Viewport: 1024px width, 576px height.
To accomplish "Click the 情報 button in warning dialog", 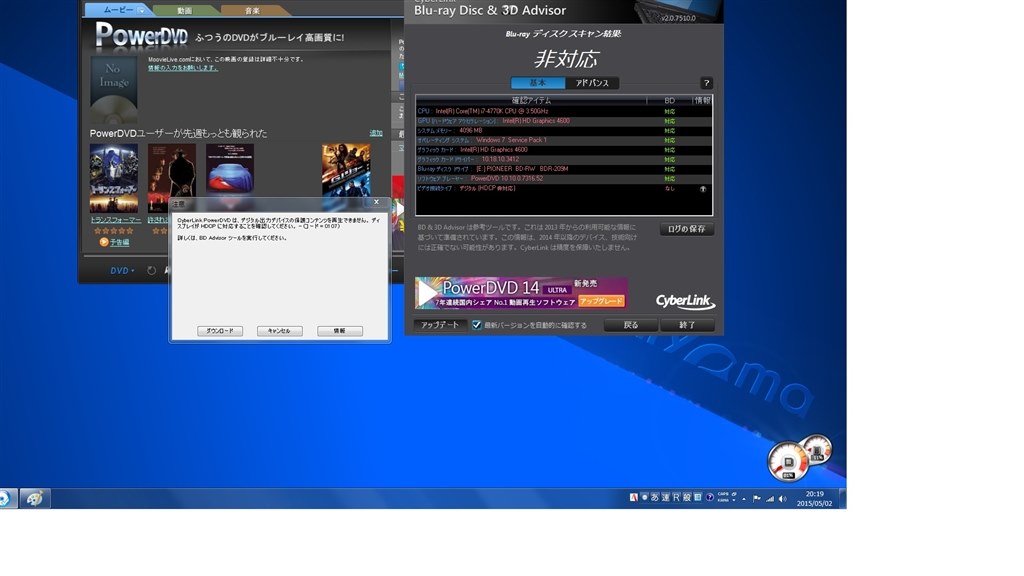I will point(340,331).
